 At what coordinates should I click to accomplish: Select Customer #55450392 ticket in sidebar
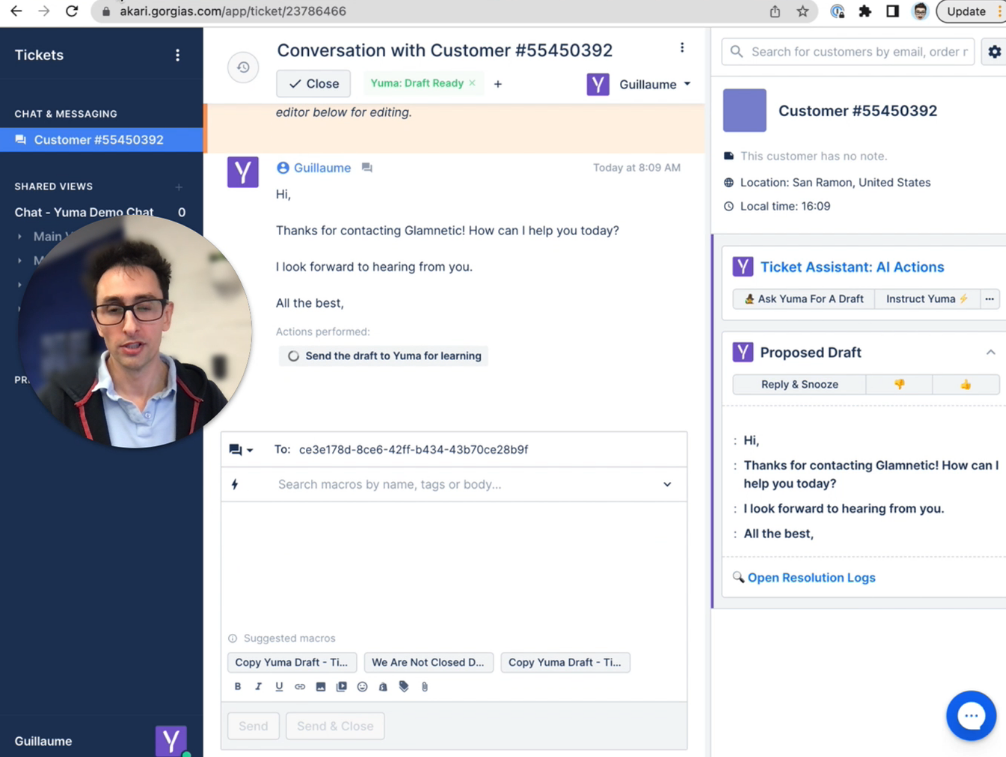pos(98,140)
